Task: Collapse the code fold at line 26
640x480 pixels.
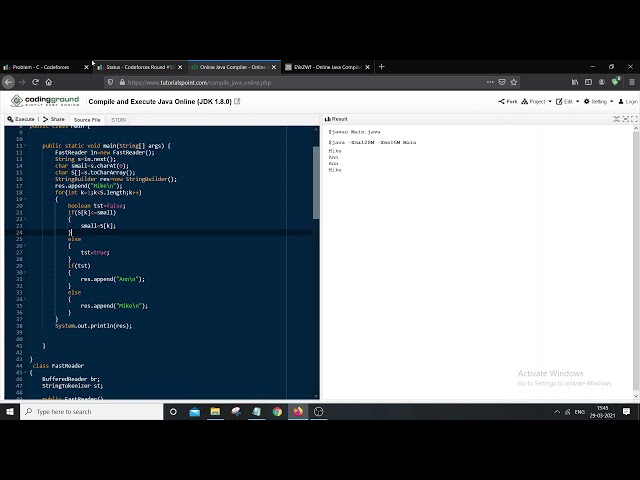Action: 25,246
